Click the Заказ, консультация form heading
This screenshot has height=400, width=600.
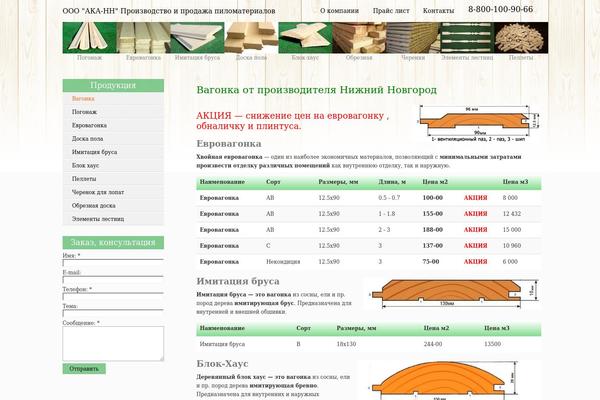(x=113, y=242)
